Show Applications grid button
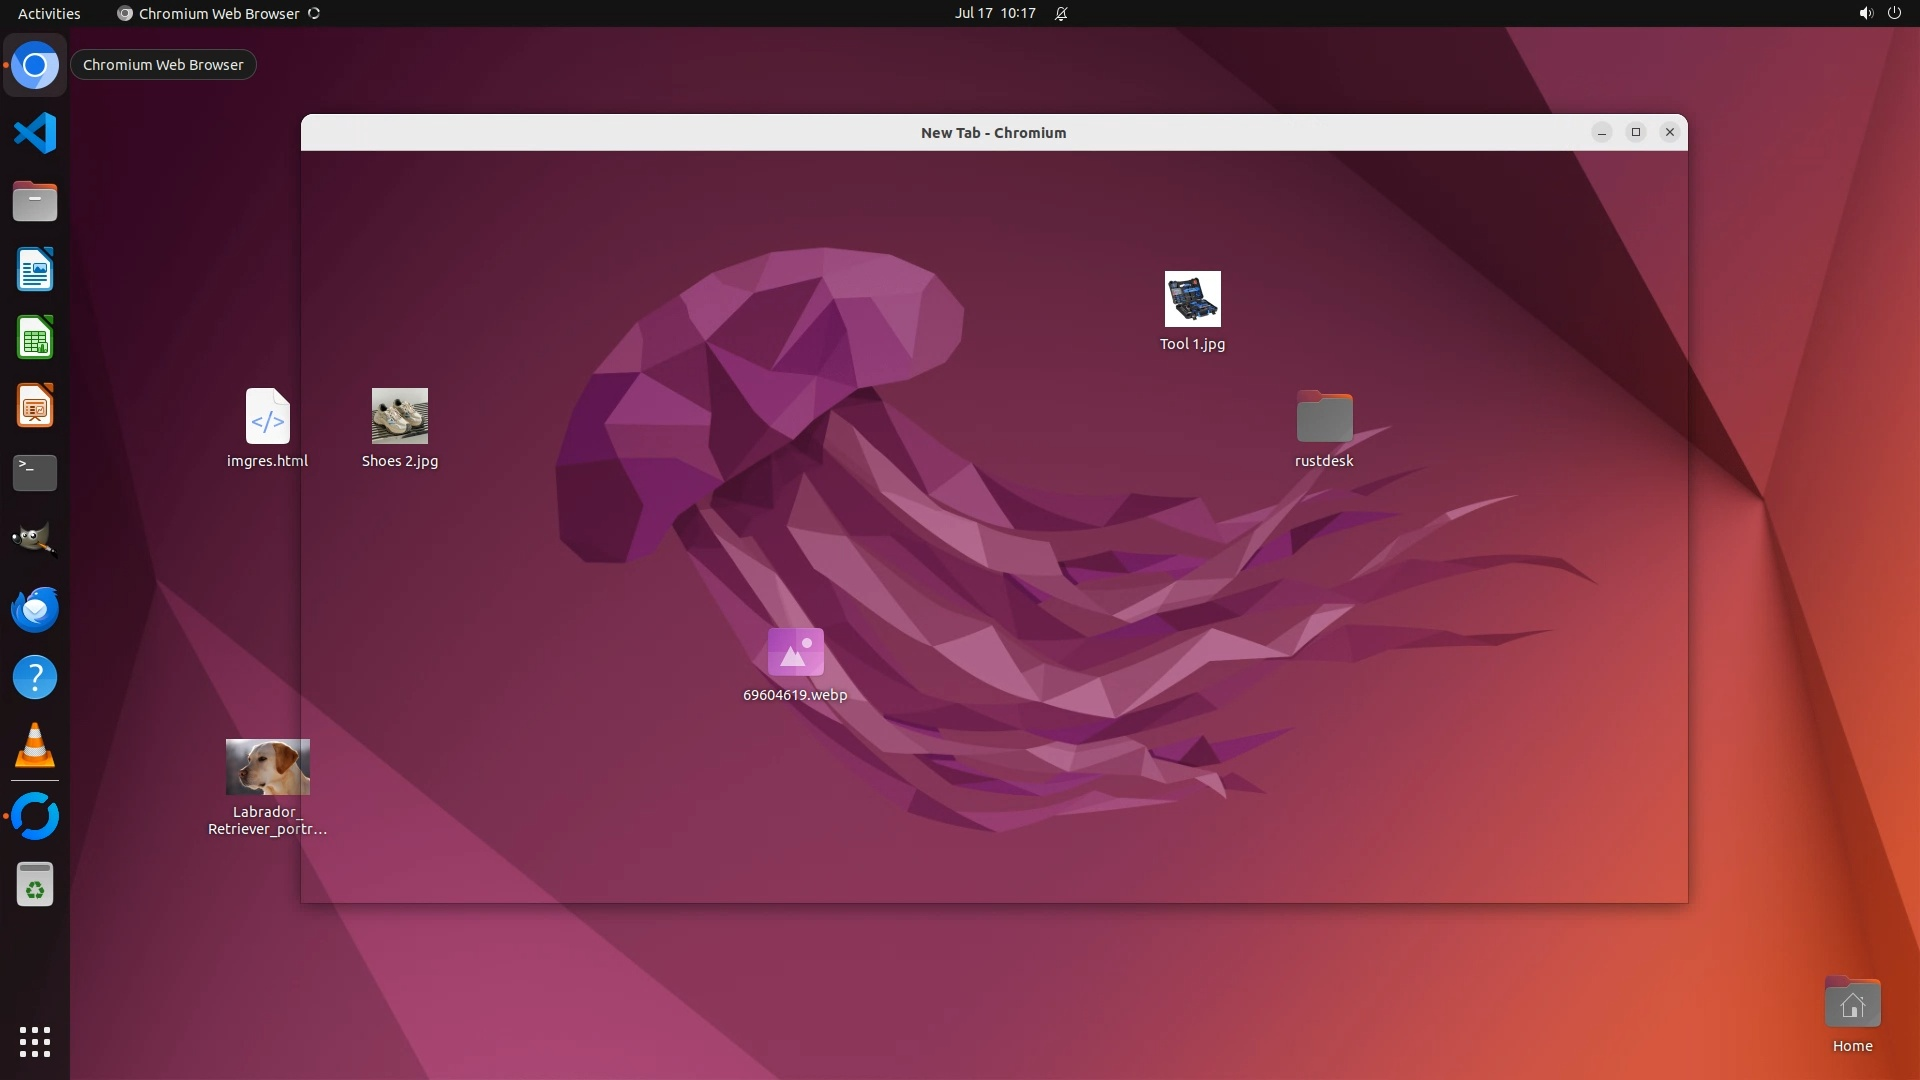This screenshot has height=1080, width=1920. [35, 1041]
